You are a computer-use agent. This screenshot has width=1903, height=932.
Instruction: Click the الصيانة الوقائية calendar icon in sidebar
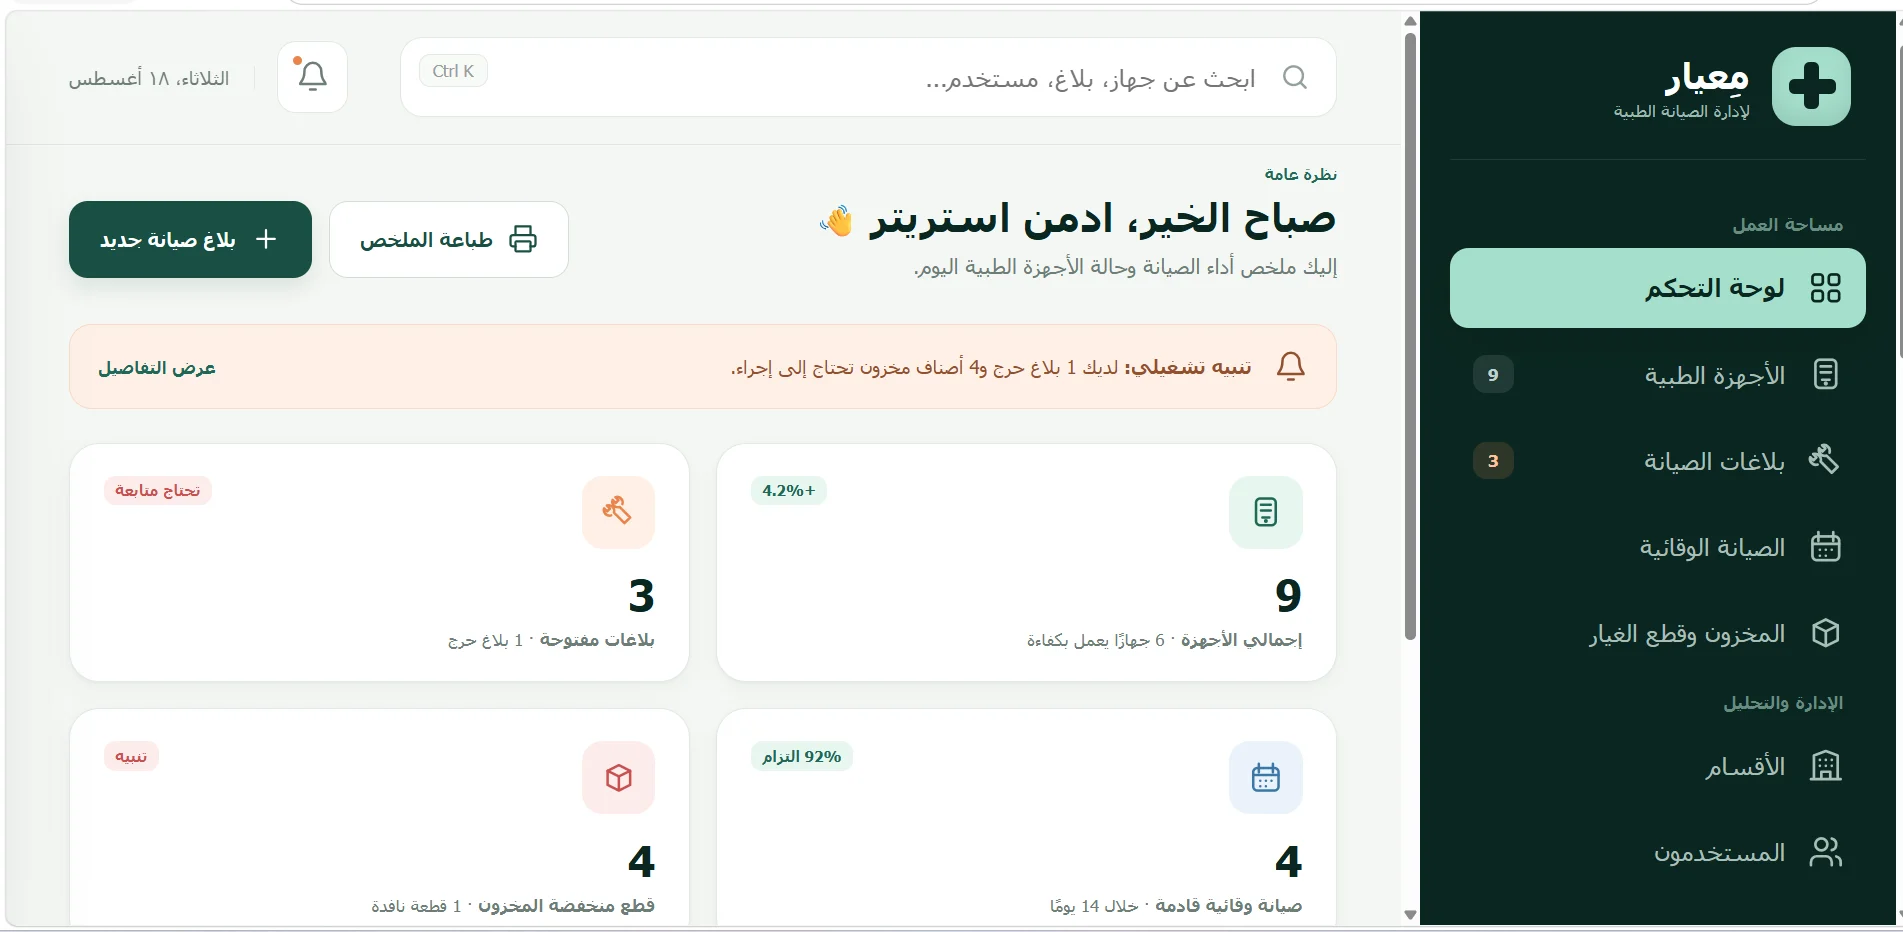pyautogui.click(x=1825, y=547)
